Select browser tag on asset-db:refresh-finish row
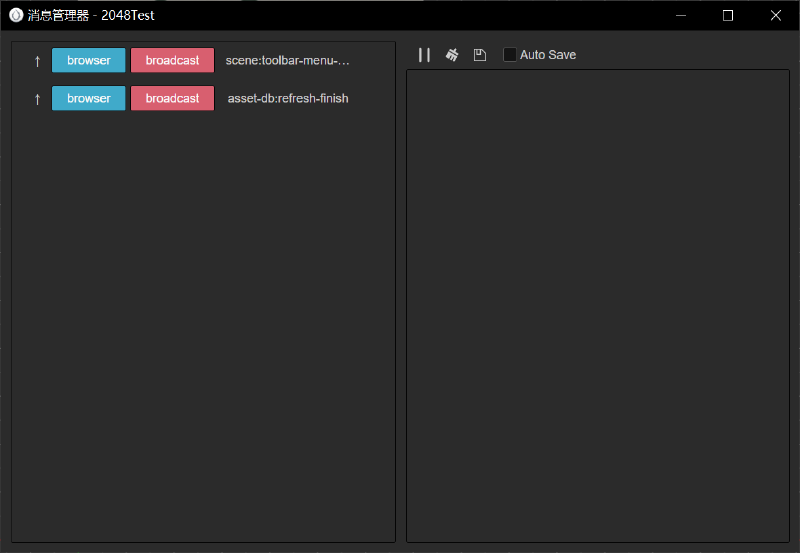 click(88, 98)
